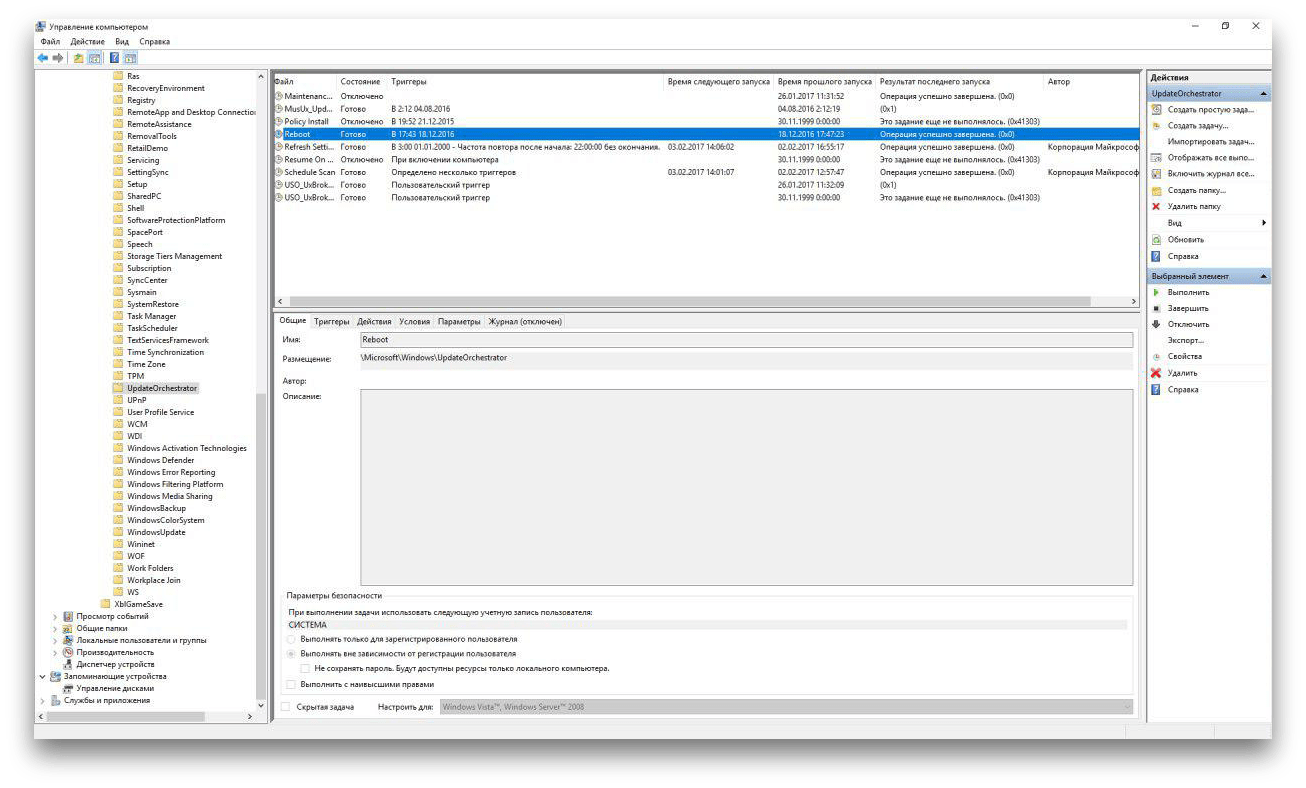The image size is (1306, 788).
Task: Click the Обновить refresh icon
Action: coord(1156,240)
